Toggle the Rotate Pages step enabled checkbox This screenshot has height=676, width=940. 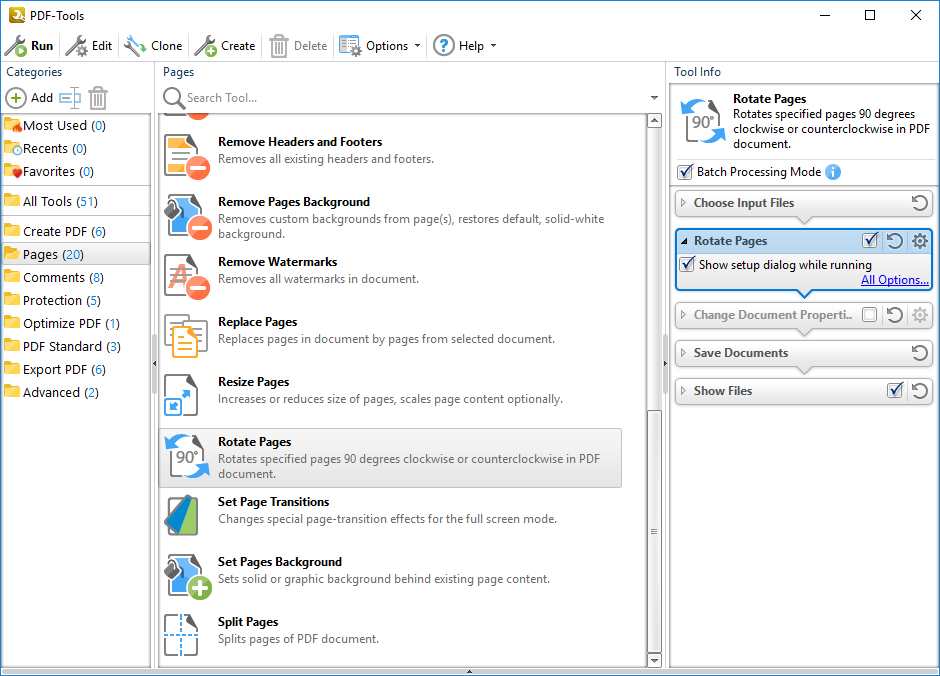coord(870,241)
